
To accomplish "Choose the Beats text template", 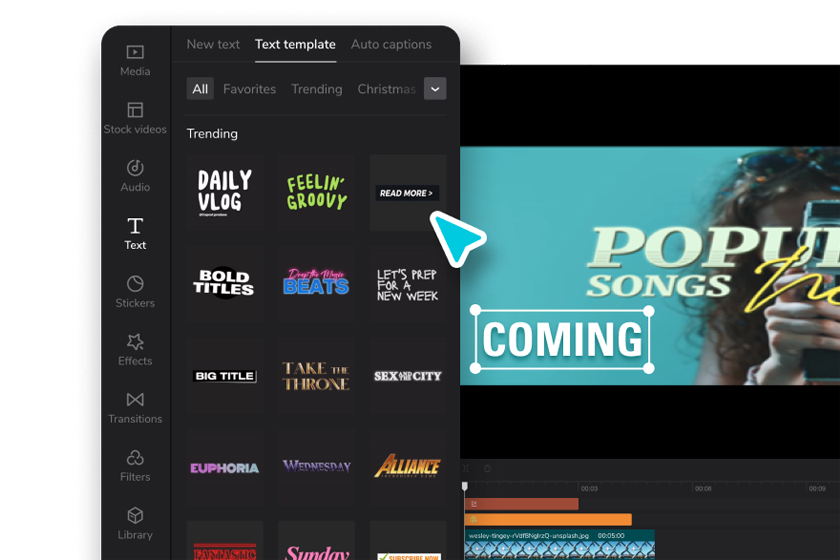I will (316, 284).
